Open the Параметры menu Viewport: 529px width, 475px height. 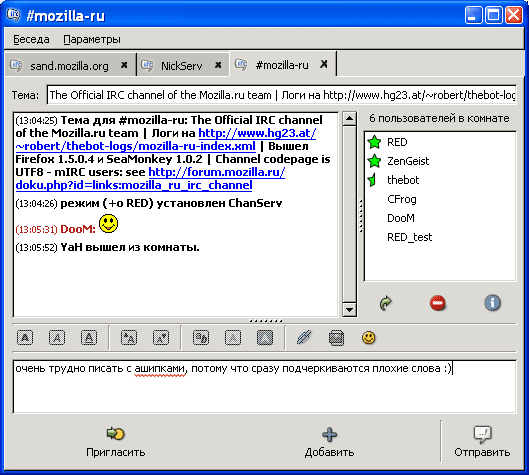(92, 39)
